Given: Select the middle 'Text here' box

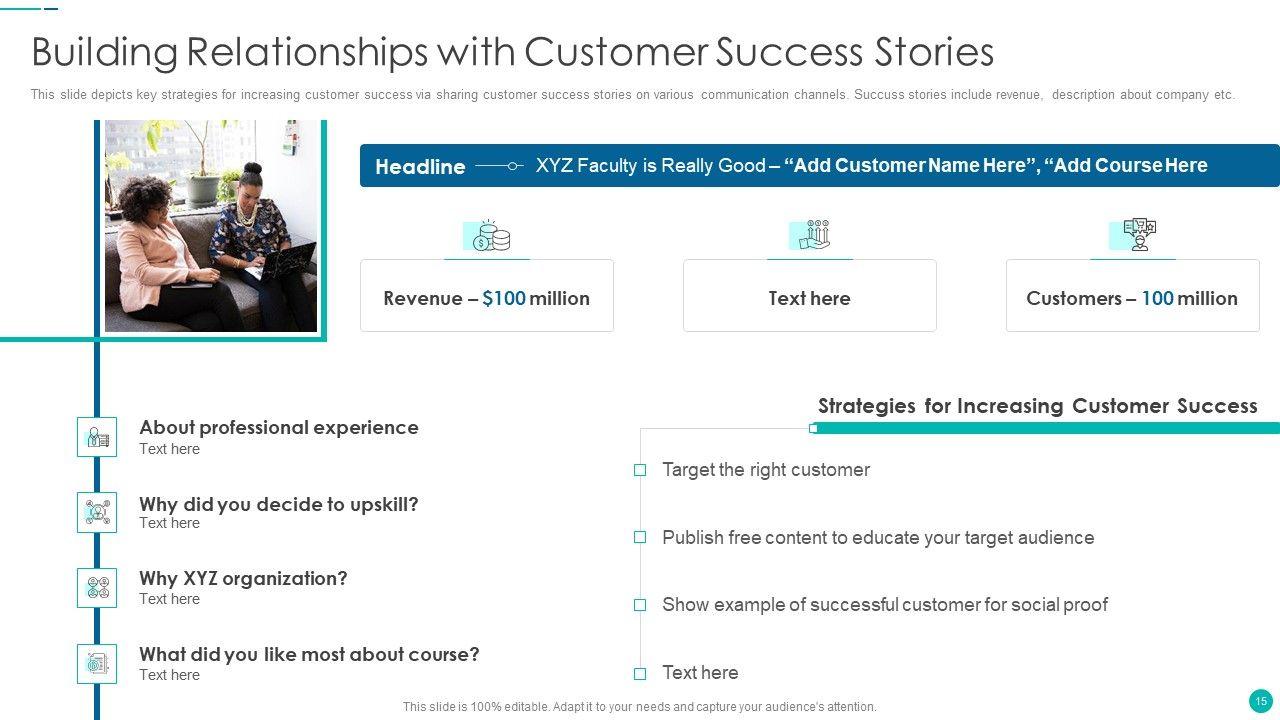Looking at the screenshot, I should (x=810, y=298).
